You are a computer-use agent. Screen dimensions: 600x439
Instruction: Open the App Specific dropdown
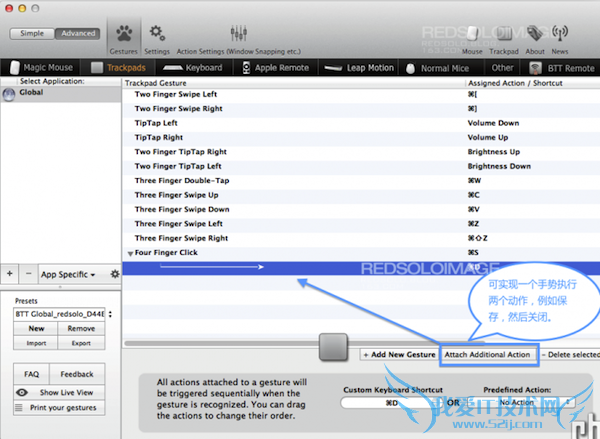coord(68,274)
